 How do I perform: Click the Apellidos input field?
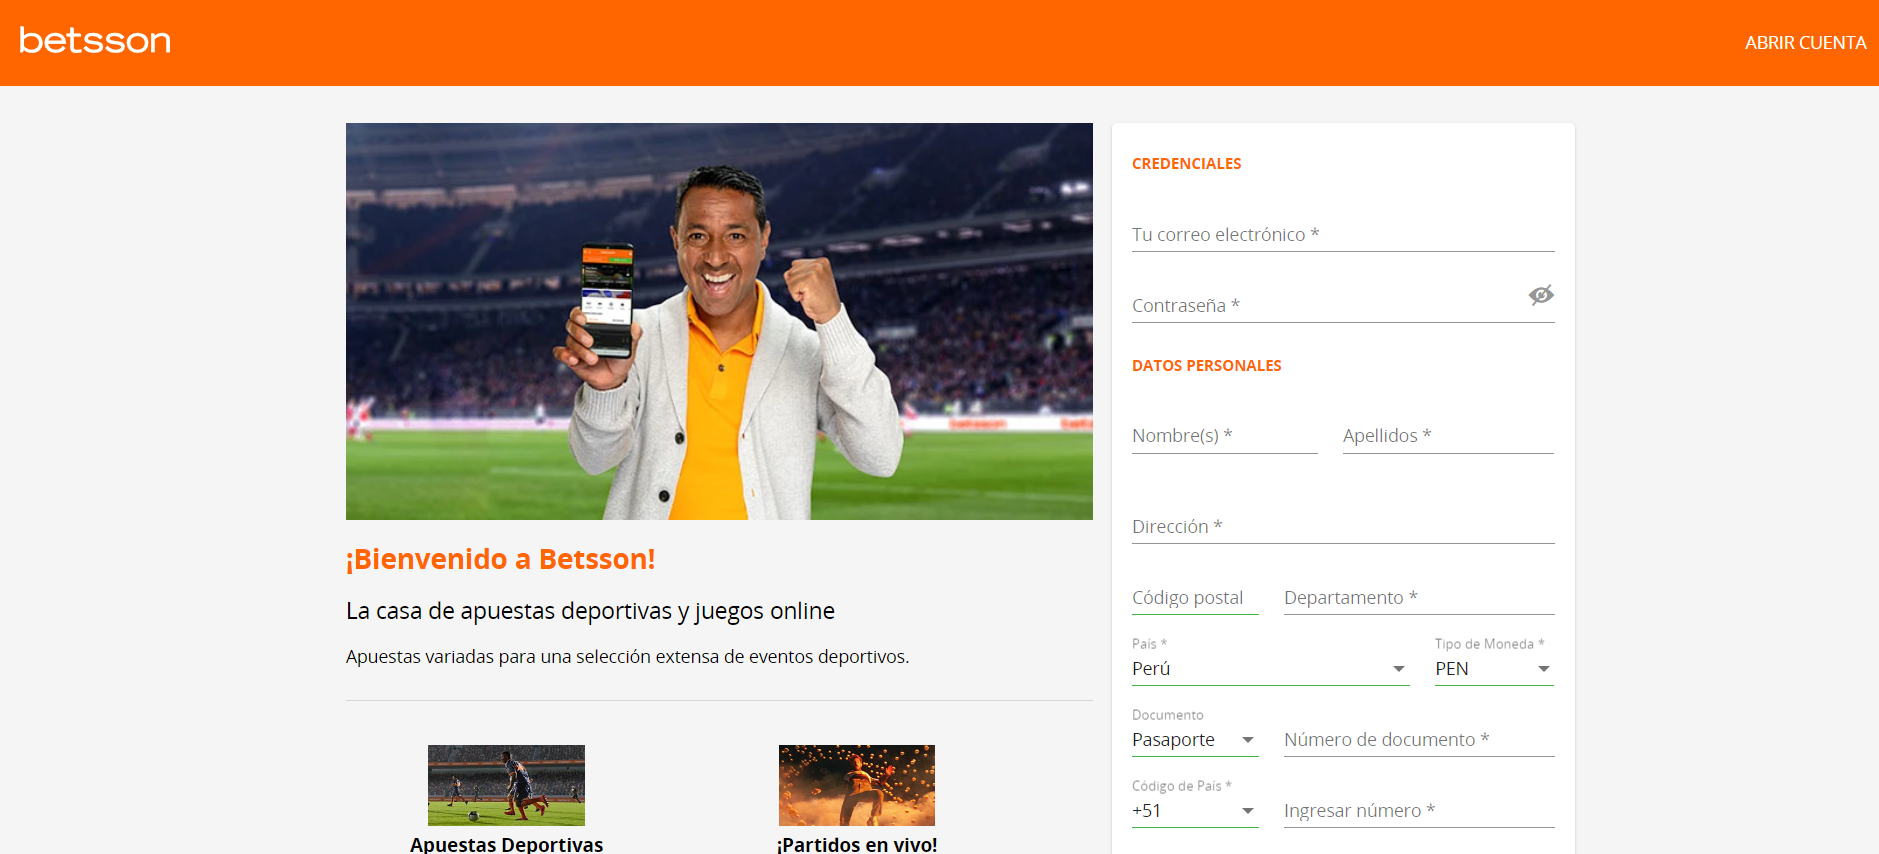click(x=1448, y=436)
